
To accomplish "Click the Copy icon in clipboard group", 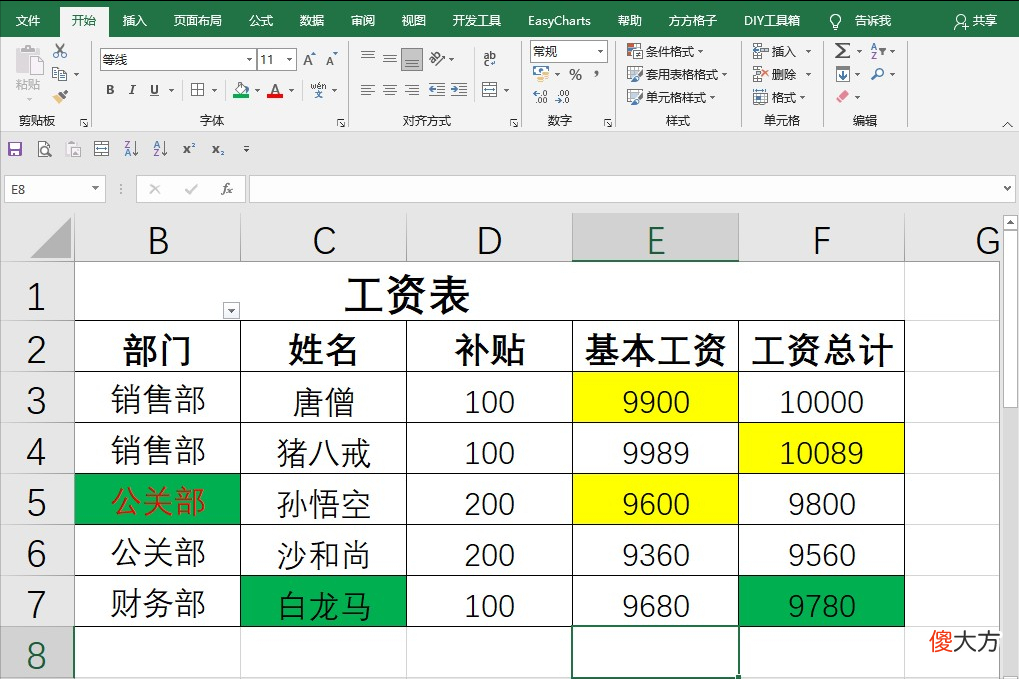I will (x=59, y=74).
